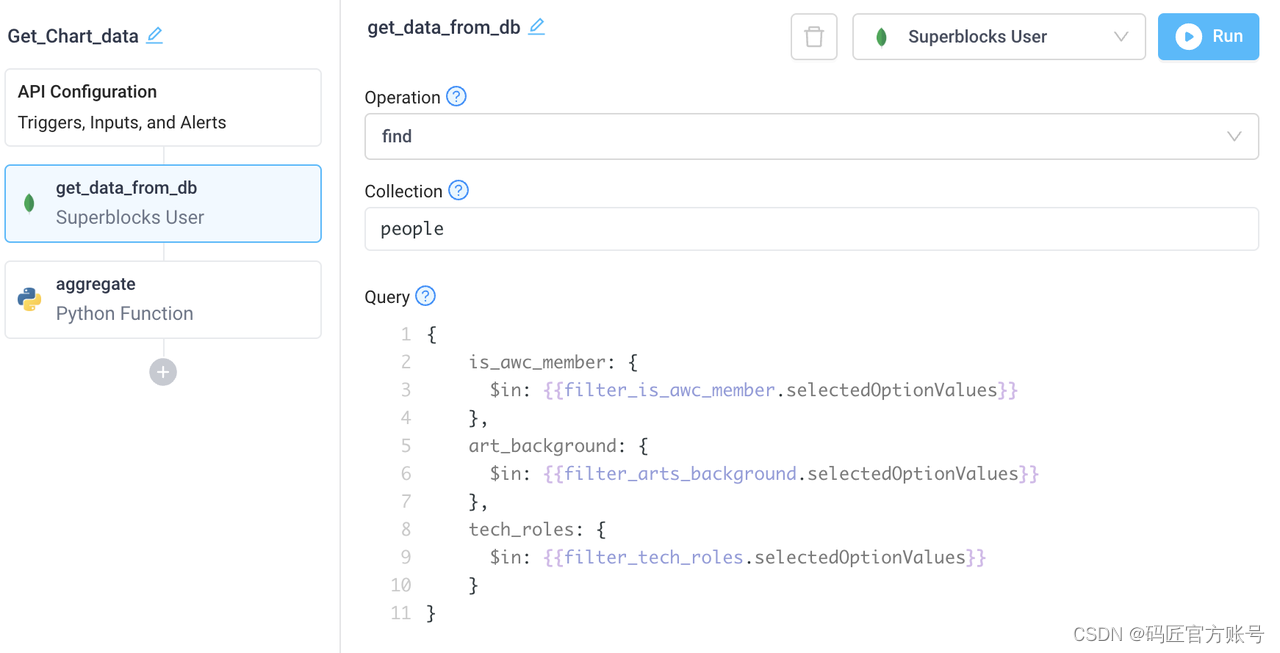Viewport: 1280px width, 653px height.
Task: Click line number 1 in query editor
Action: (405, 334)
